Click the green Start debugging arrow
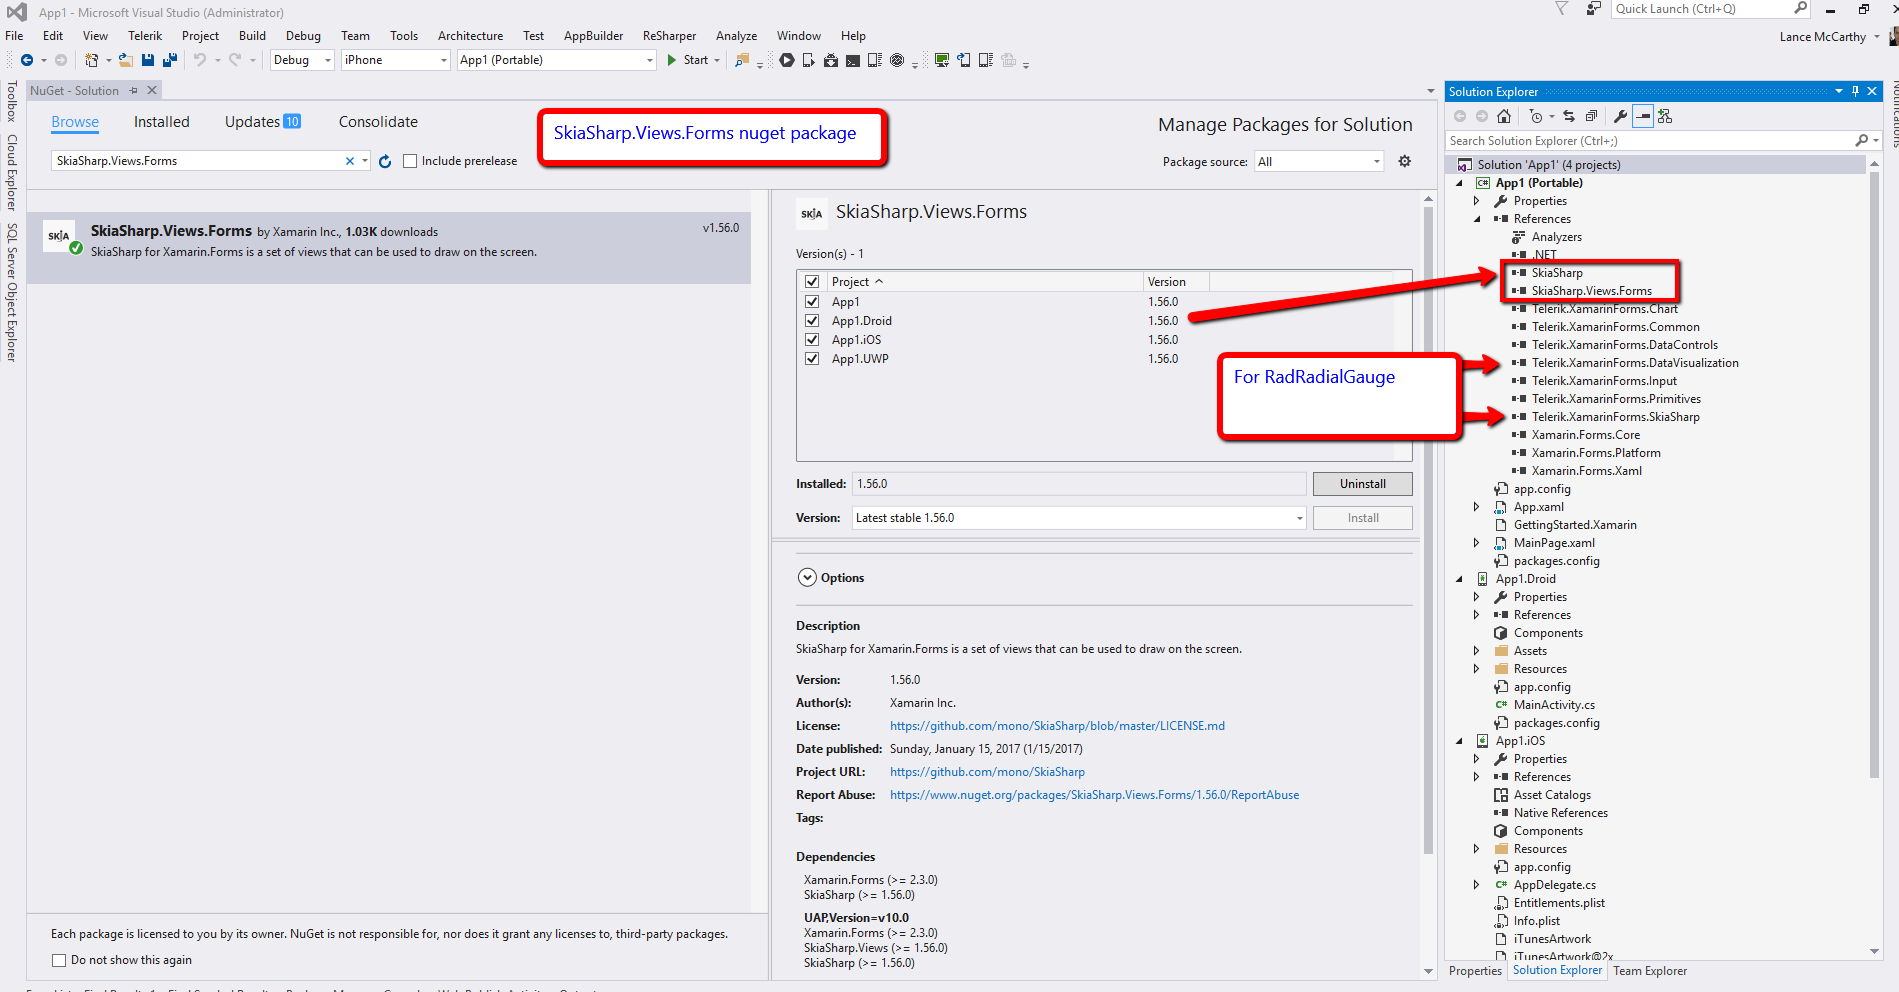The height and width of the screenshot is (992, 1899). pyautogui.click(x=672, y=60)
